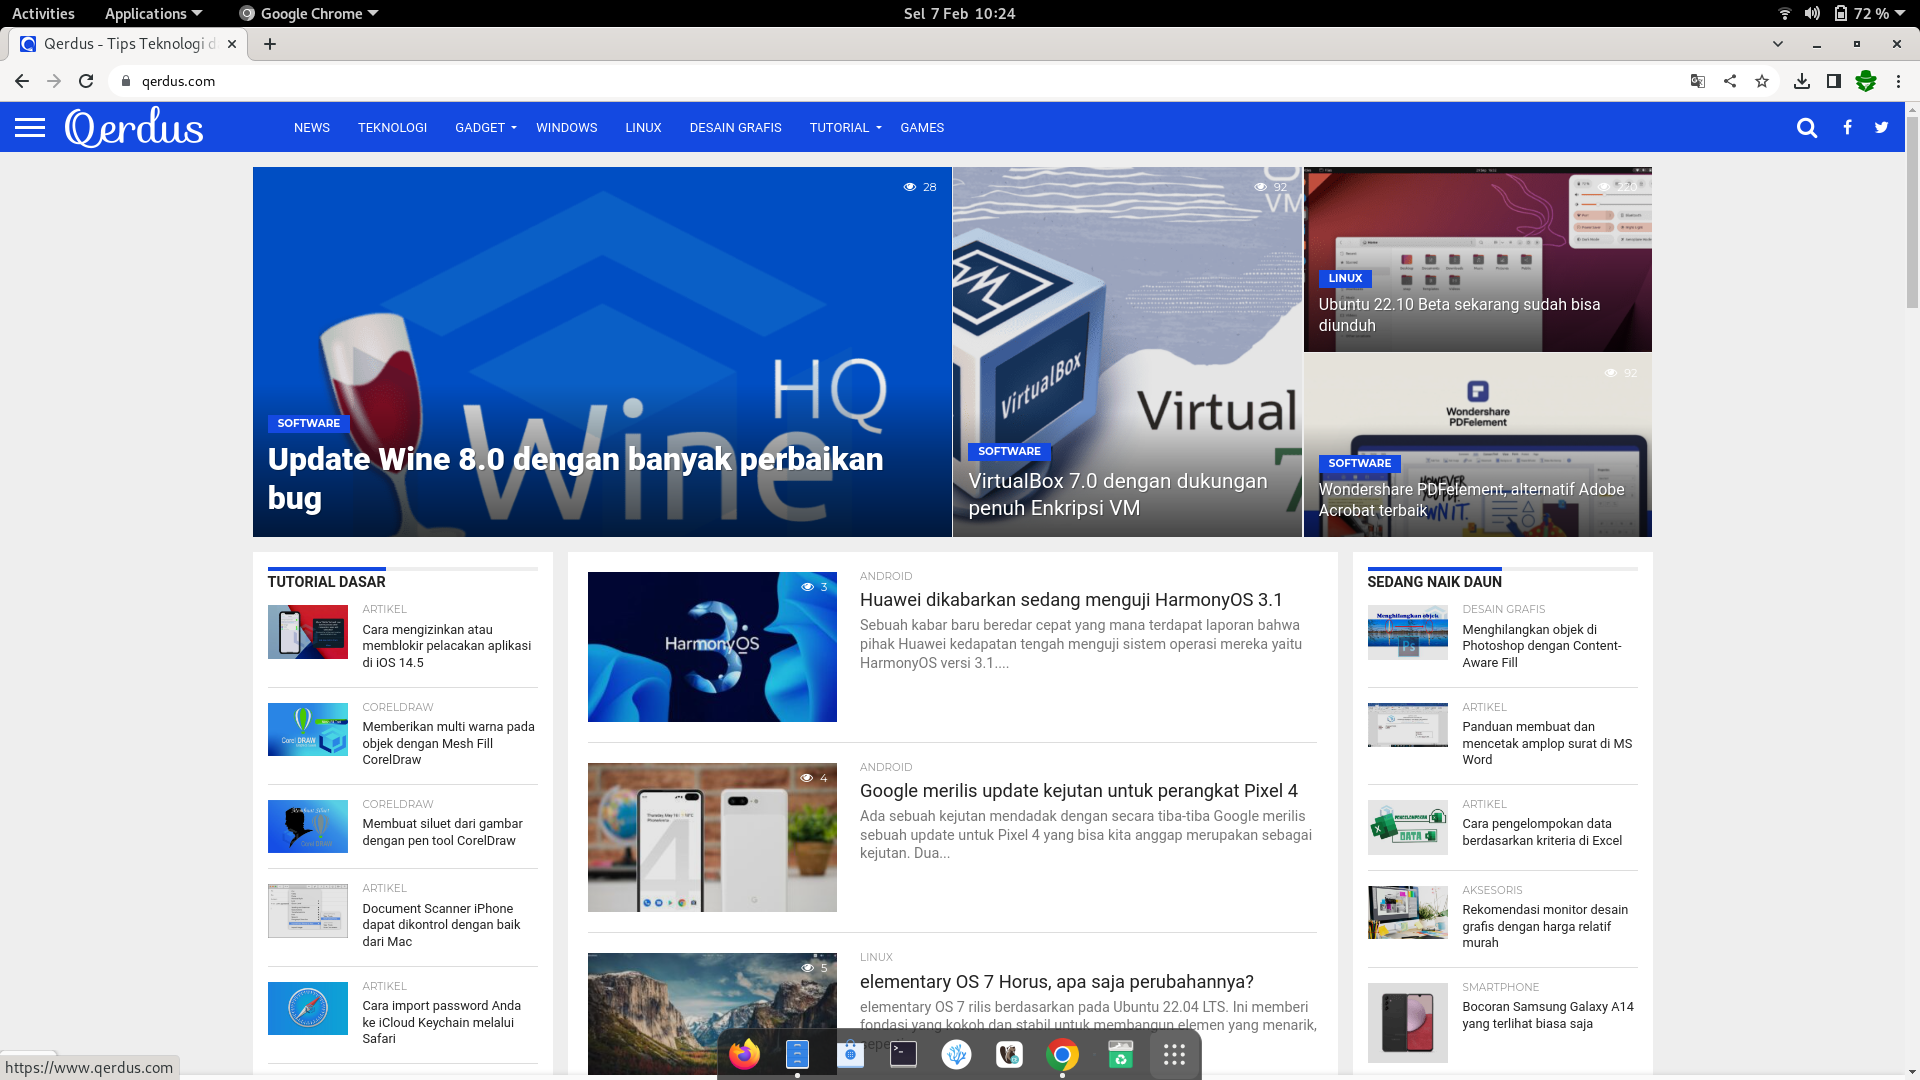Open Activities overview

(43, 13)
